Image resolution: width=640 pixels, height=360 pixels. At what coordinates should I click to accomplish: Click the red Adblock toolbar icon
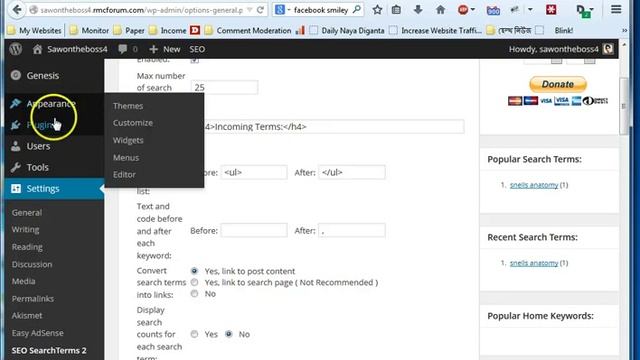tap(463, 9)
